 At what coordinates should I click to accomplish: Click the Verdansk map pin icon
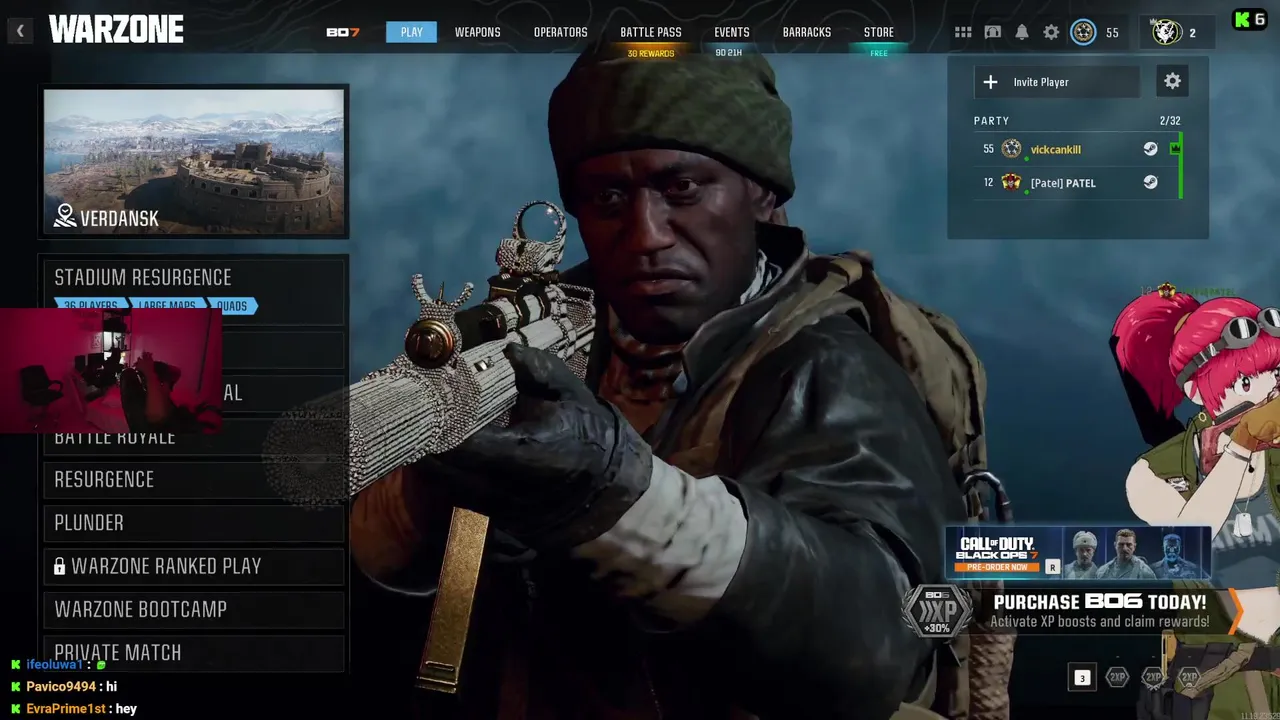coord(65,216)
